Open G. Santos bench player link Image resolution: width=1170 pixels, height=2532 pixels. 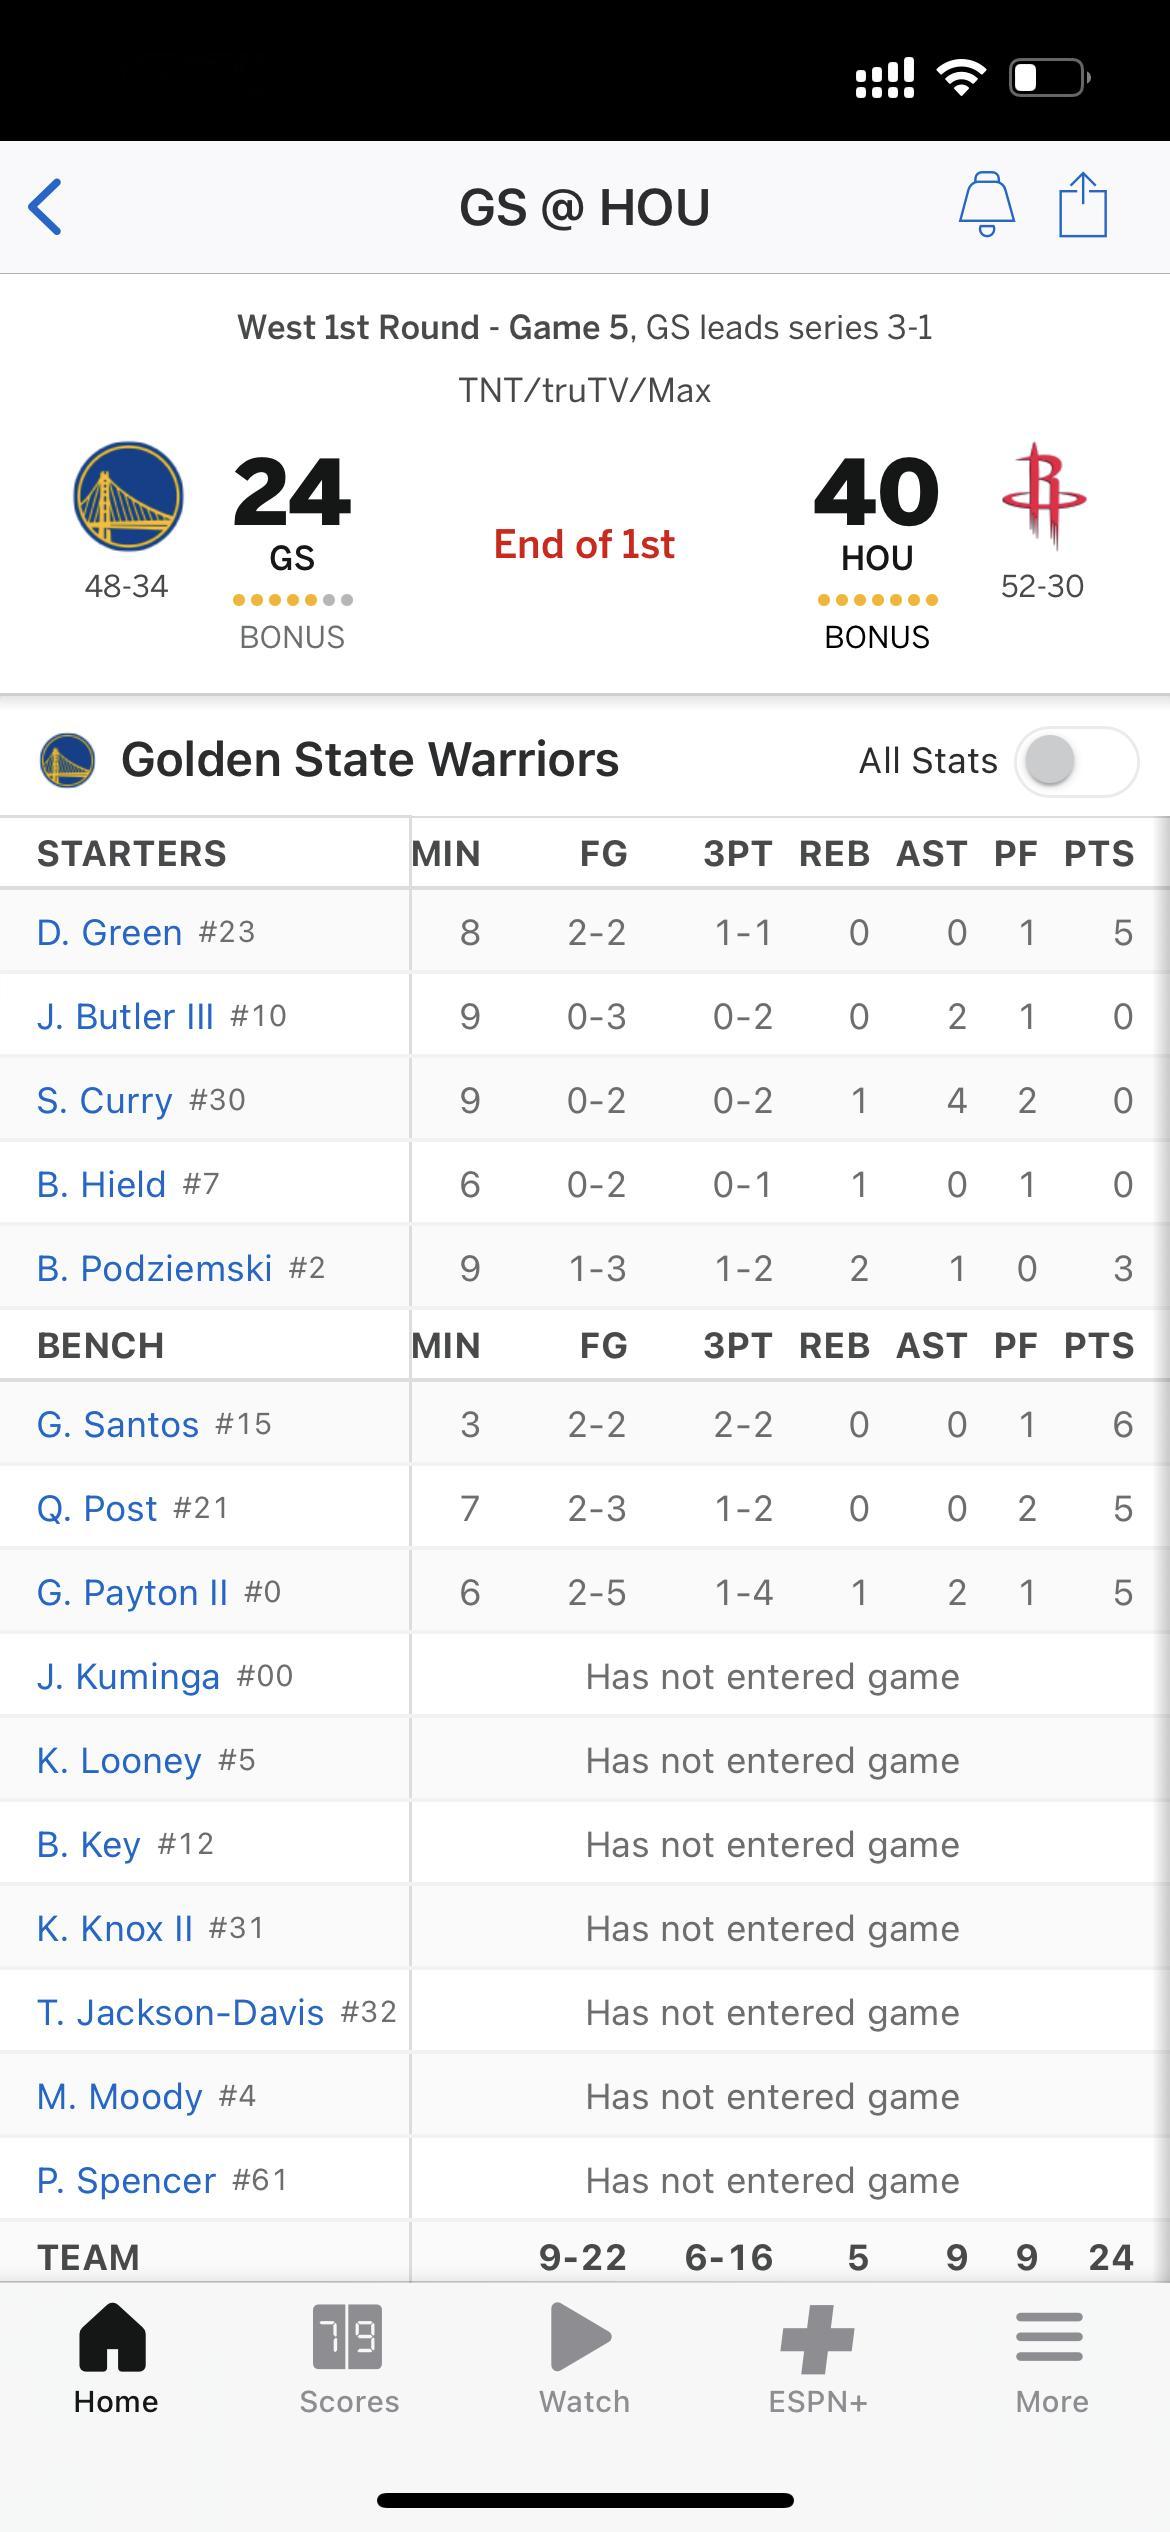click(118, 1424)
